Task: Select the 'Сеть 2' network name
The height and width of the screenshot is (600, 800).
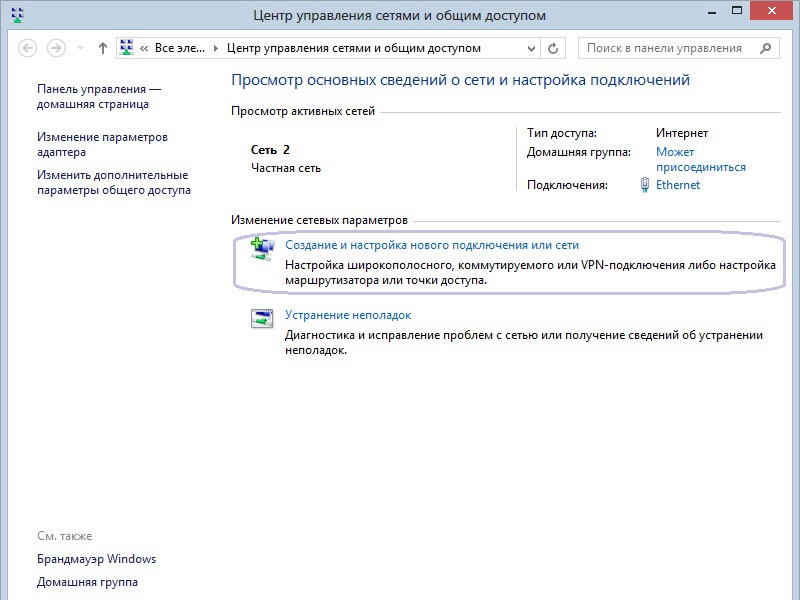Action: pos(270,149)
